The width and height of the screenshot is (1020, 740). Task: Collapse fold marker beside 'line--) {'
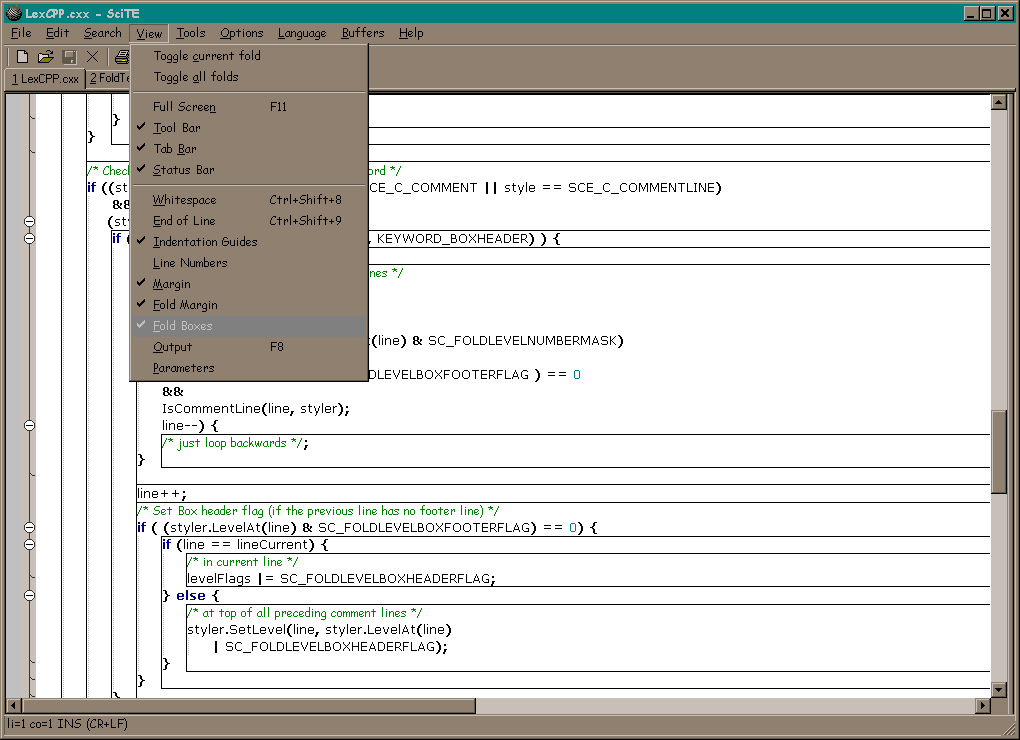tap(29, 425)
